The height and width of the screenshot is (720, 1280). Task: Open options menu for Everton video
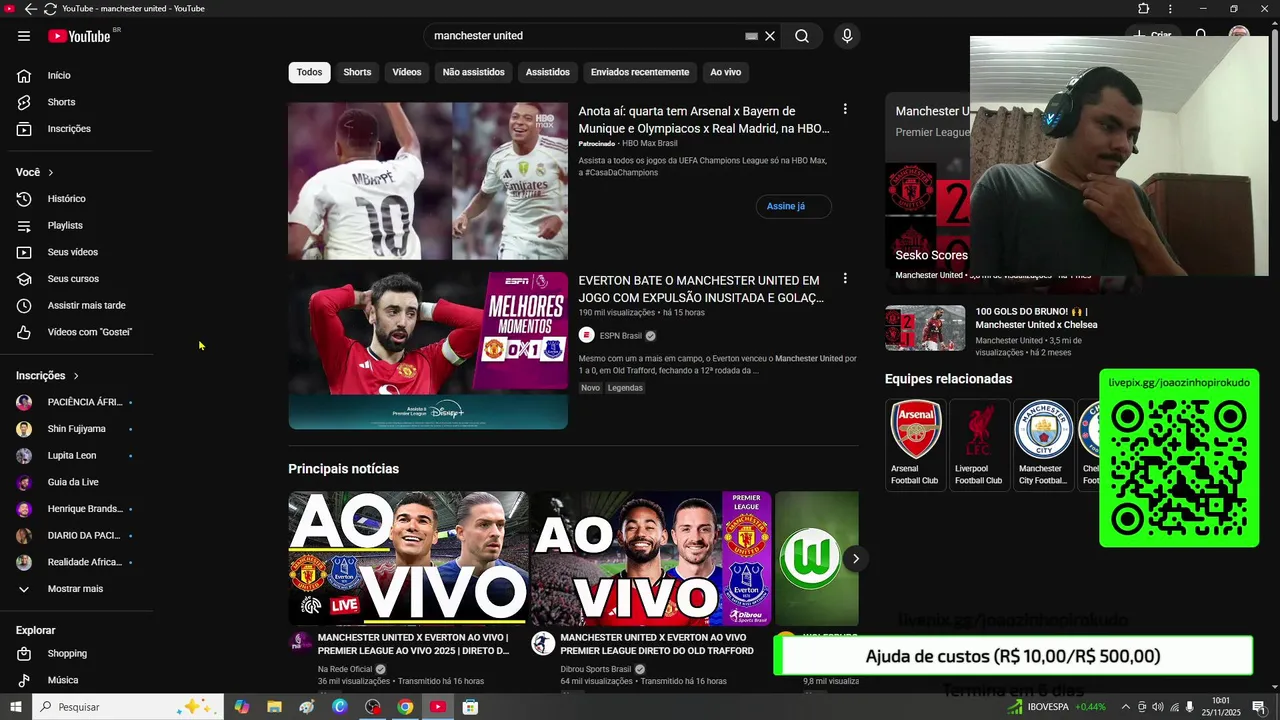click(845, 278)
